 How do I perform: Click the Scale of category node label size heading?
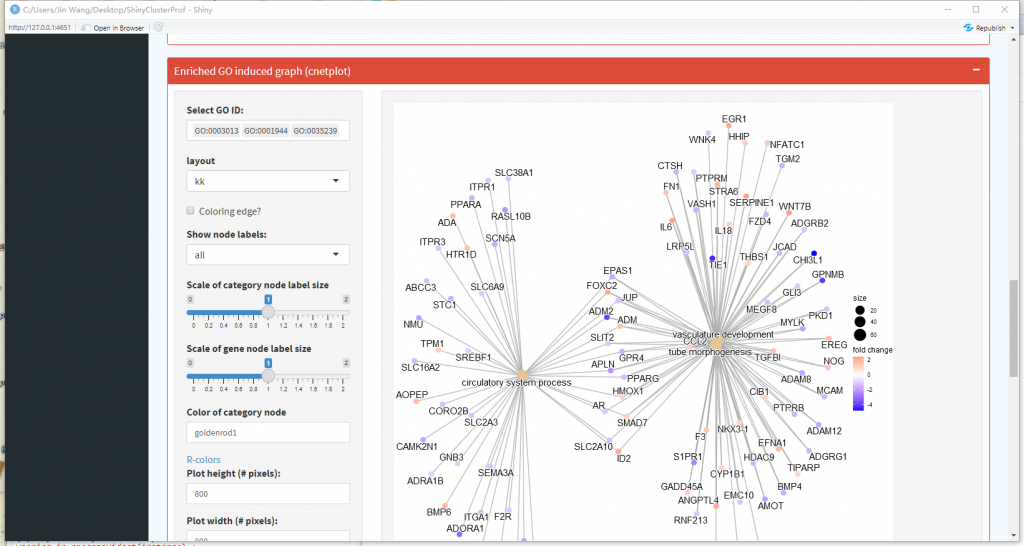[x=257, y=285]
